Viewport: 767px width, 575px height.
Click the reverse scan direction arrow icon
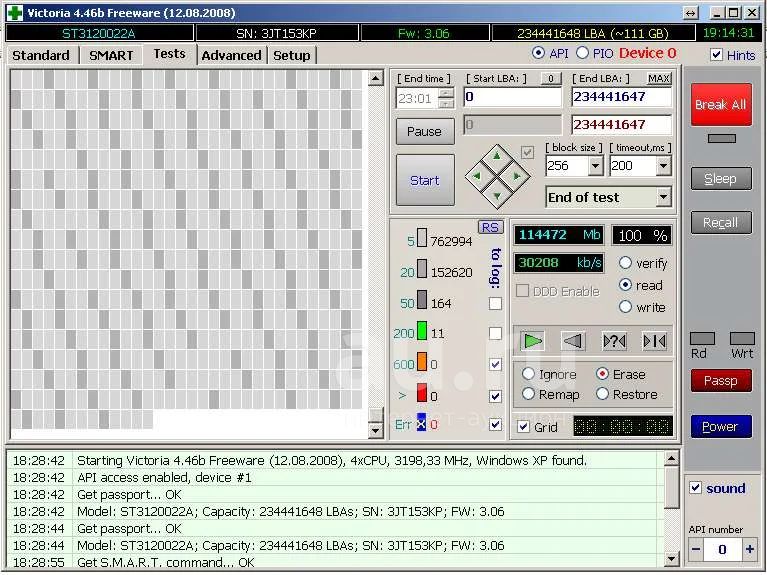click(573, 341)
